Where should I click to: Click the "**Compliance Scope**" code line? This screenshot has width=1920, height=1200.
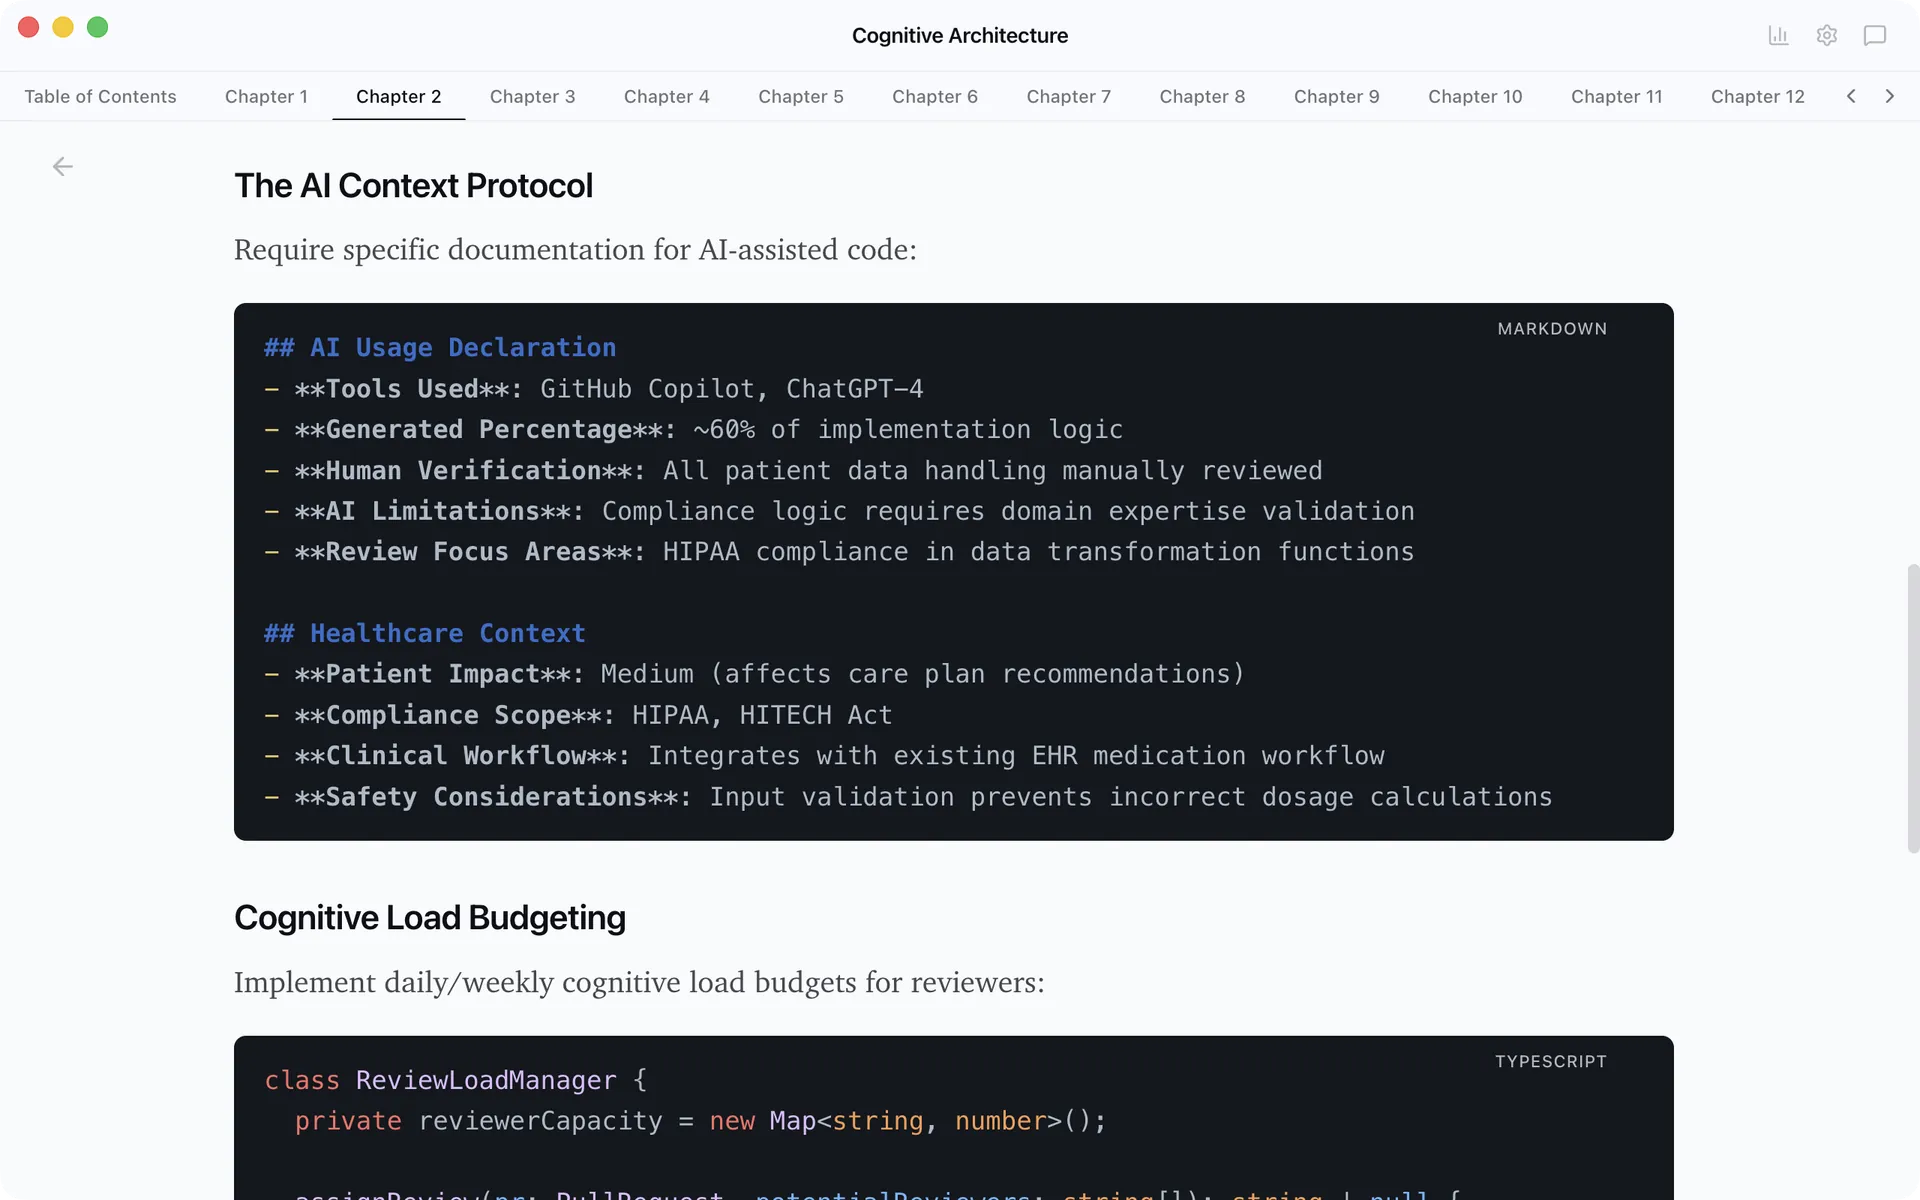click(578, 716)
